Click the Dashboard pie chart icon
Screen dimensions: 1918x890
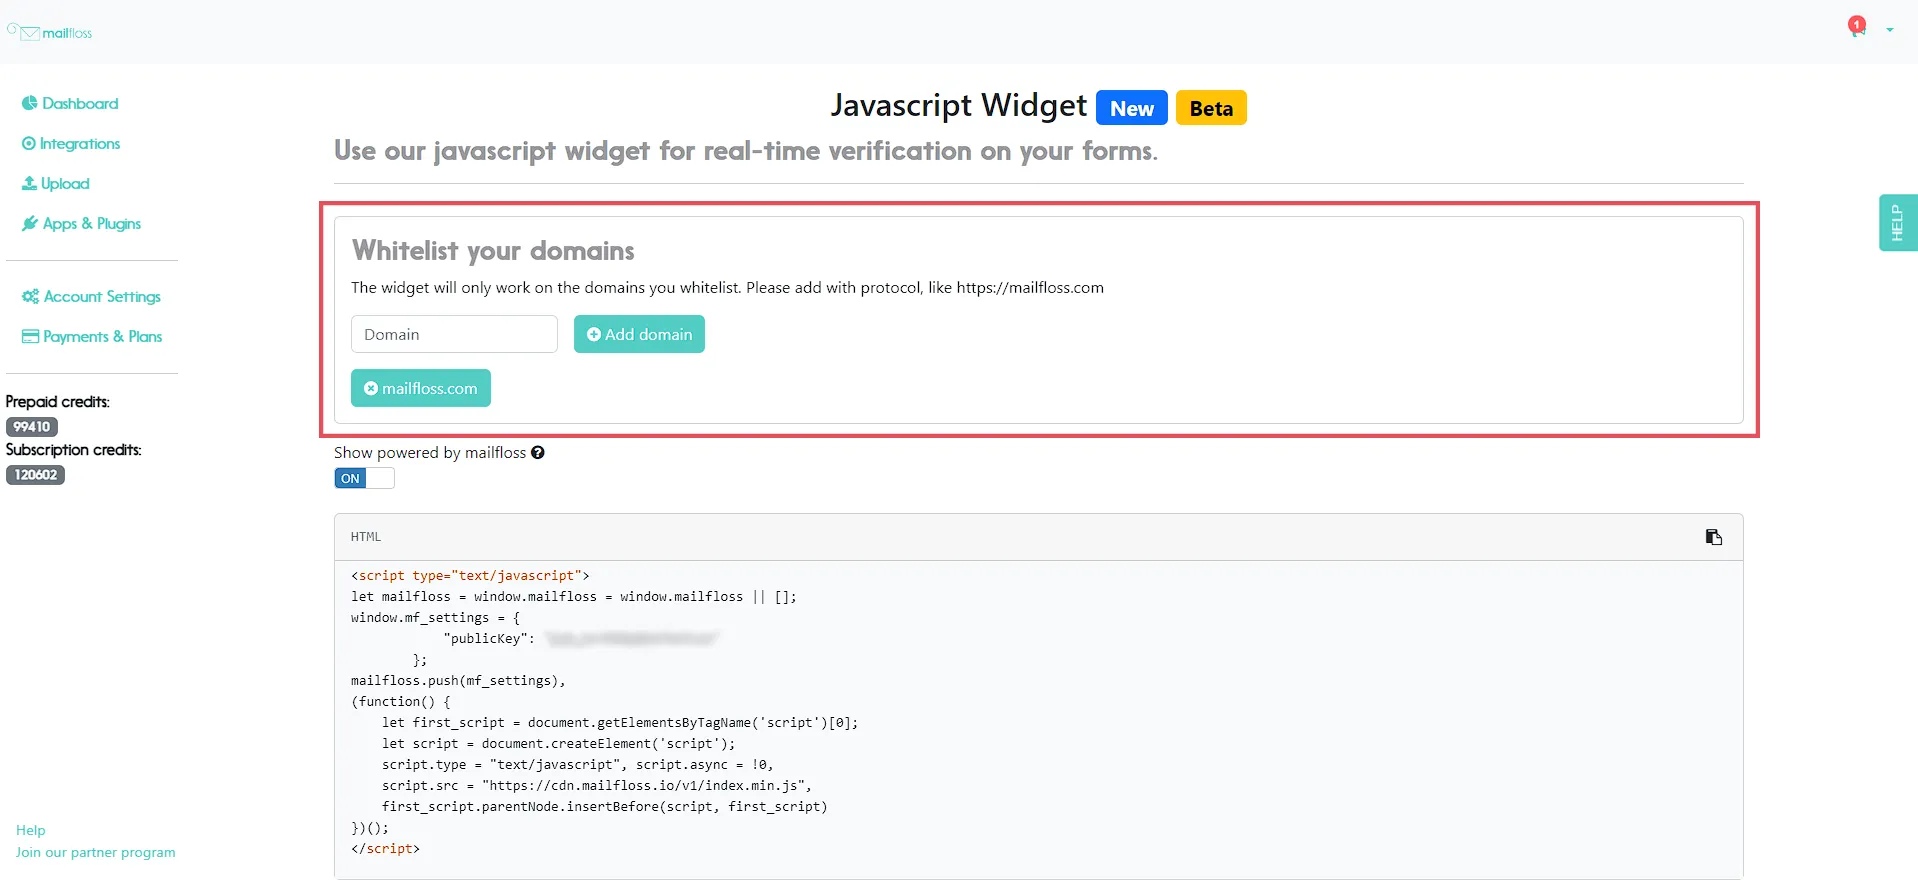30,103
